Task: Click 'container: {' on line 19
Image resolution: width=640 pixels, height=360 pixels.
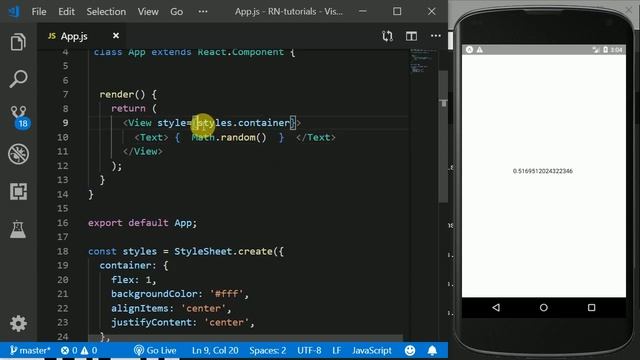Action: point(134,265)
